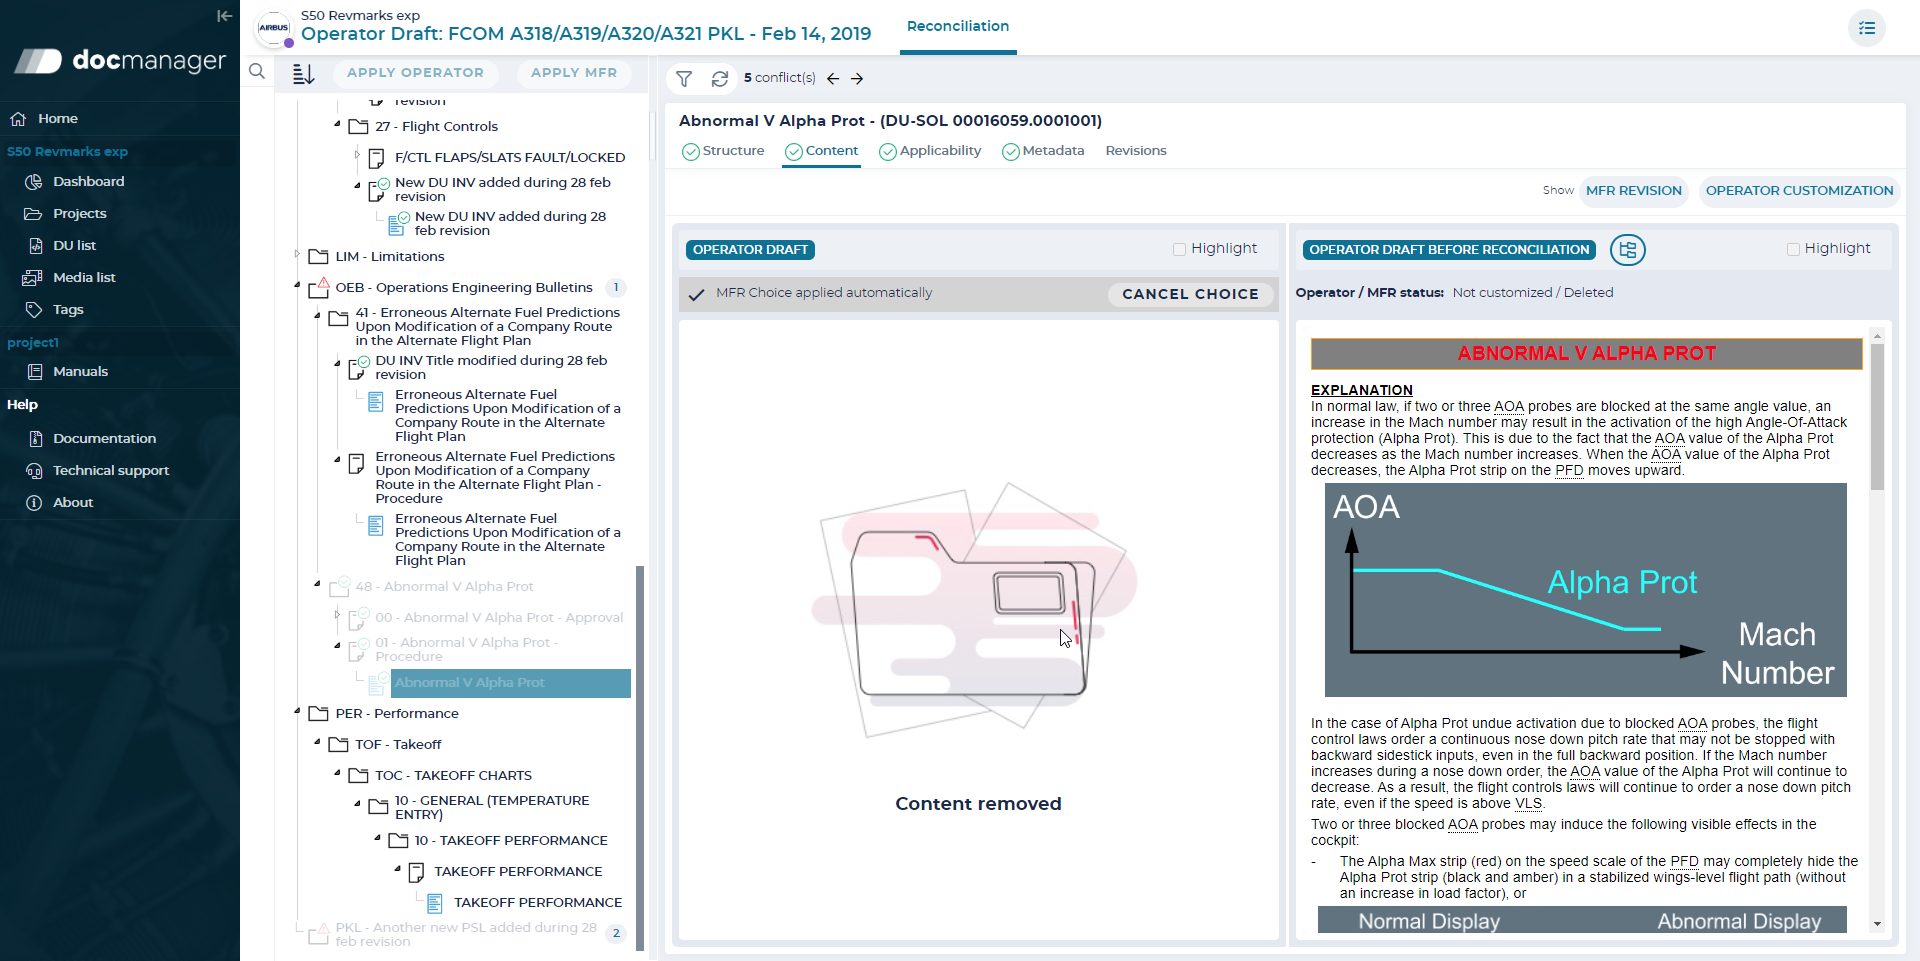Click the Technical support headset icon
Viewport: 1920px width, 961px height.
[34, 471]
